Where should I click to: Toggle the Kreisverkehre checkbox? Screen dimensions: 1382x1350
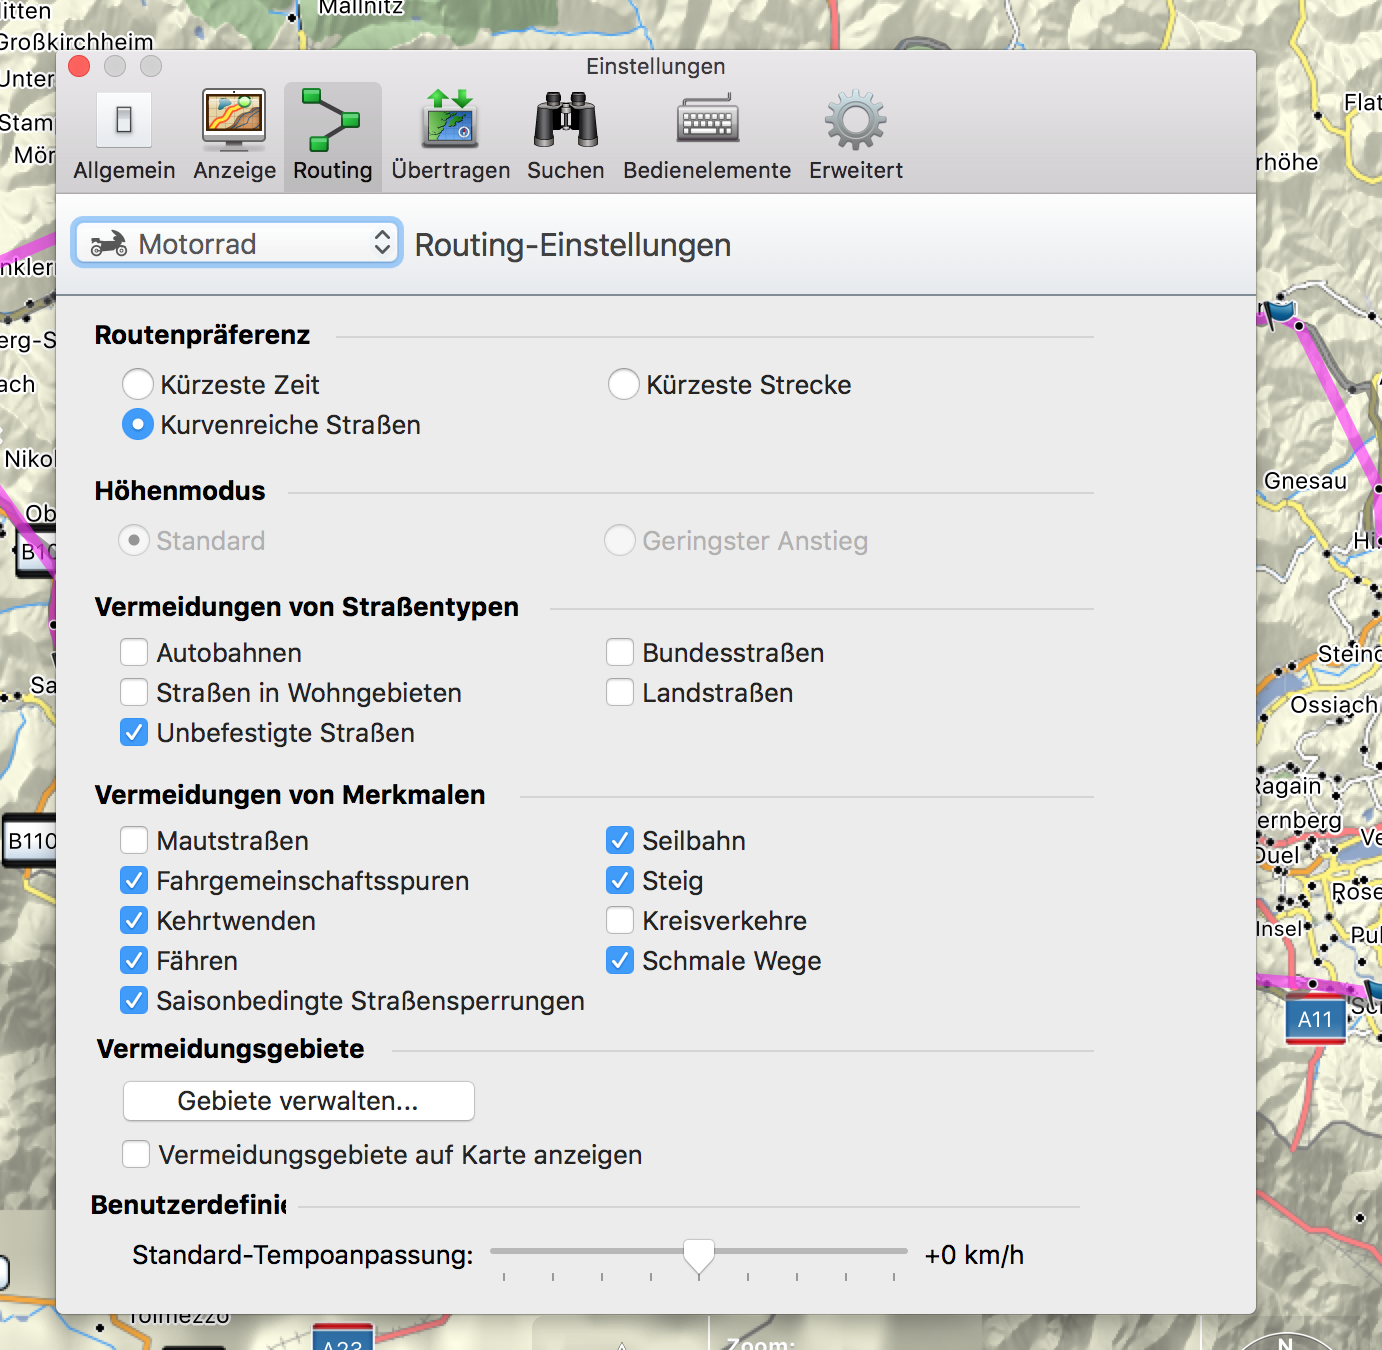pyautogui.click(x=620, y=921)
